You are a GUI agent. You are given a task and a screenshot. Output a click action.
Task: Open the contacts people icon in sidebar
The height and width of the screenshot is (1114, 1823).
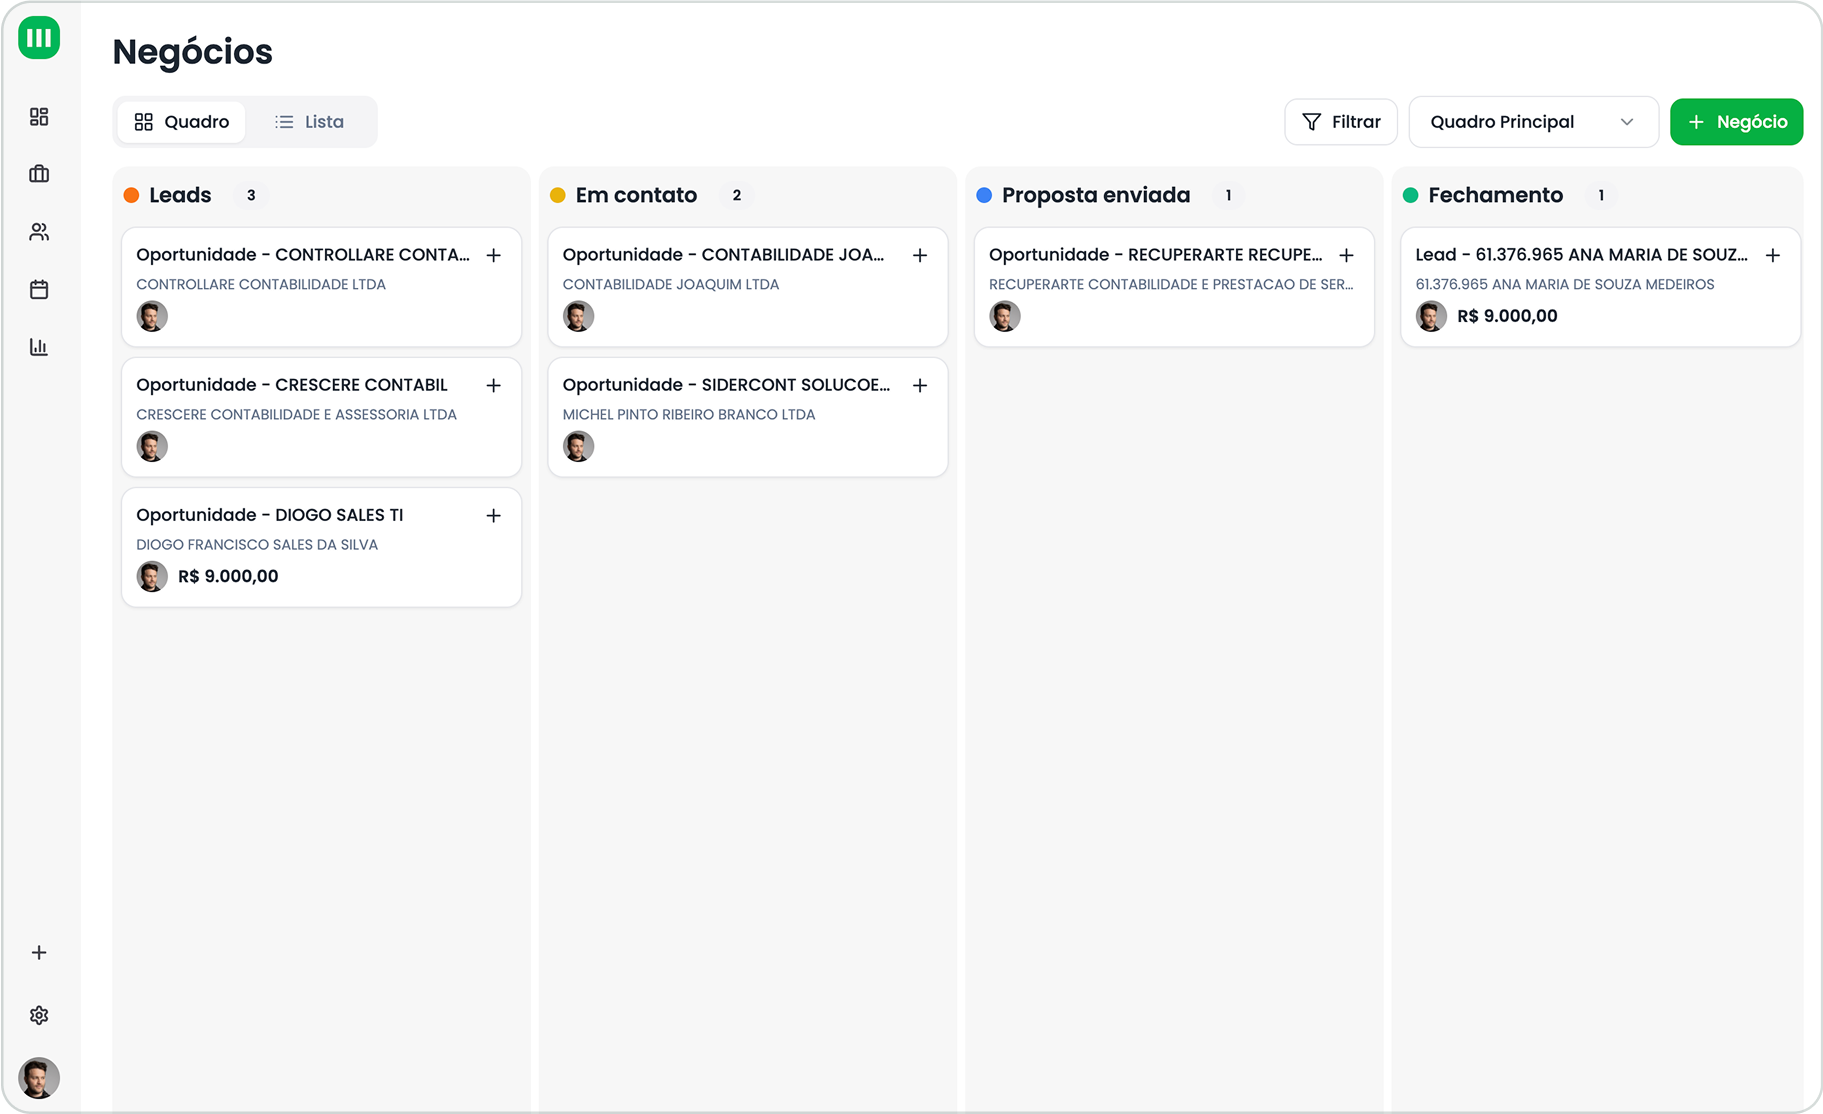click(39, 232)
